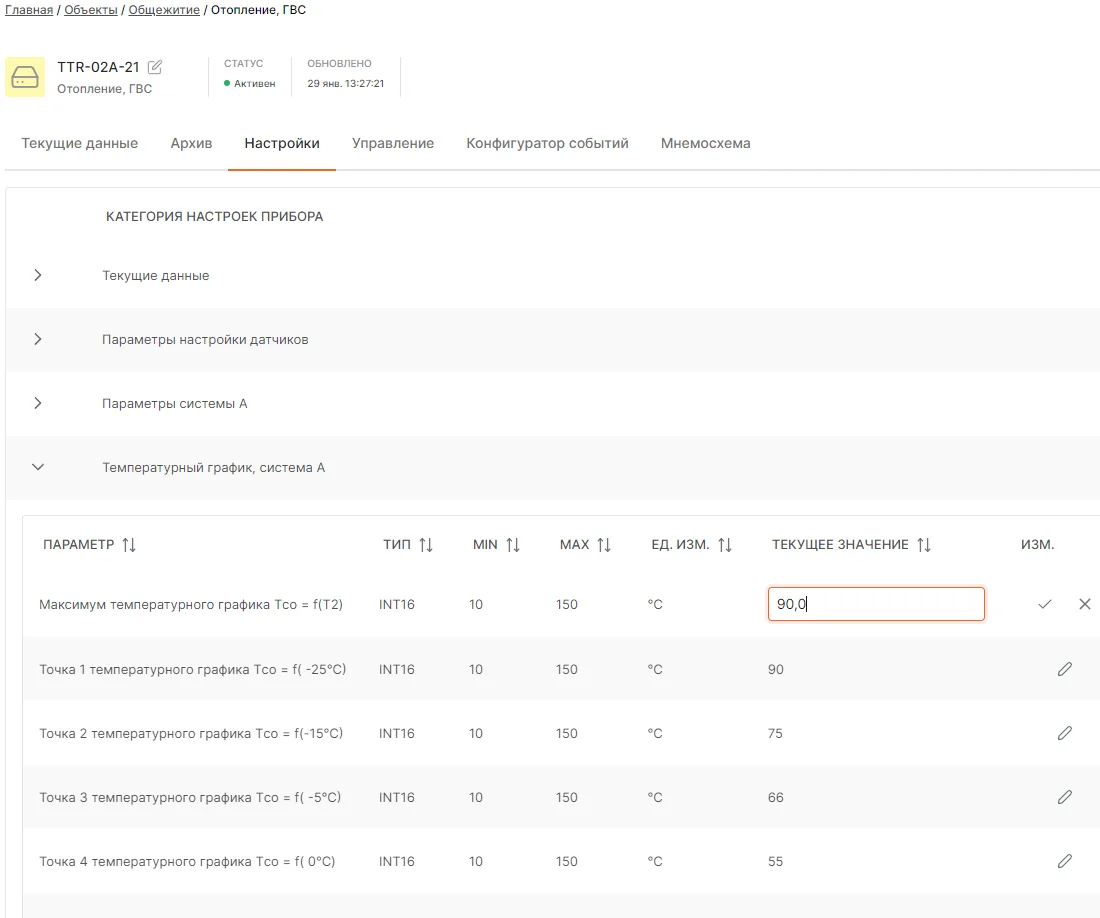The height and width of the screenshot is (918, 1100).
Task: Go to Конфигуратор событий tab
Action: pyautogui.click(x=547, y=143)
